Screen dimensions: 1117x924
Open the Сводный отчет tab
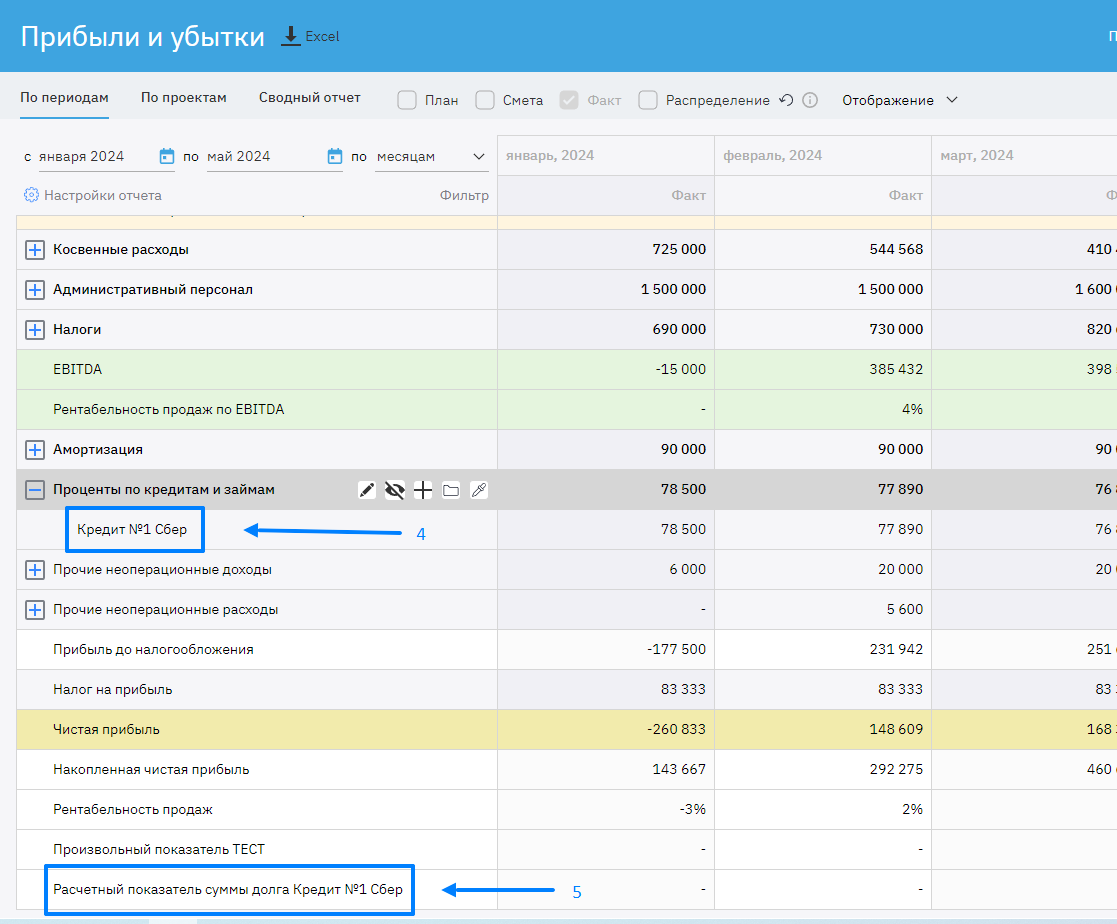click(309, 98)
